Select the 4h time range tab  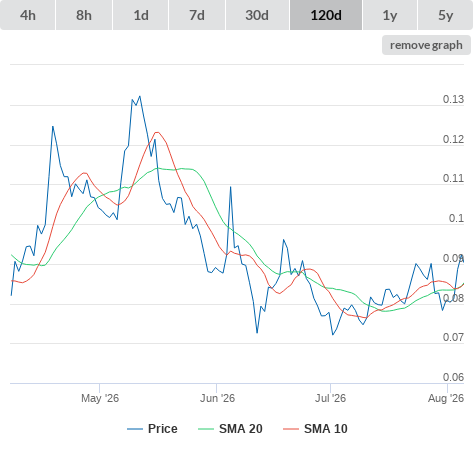tap(27, 15)
